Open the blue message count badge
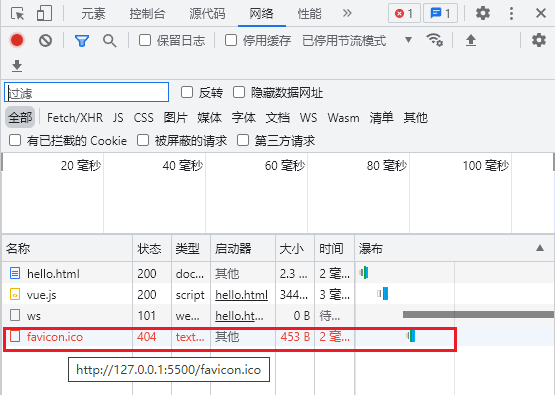This screenshot has height=395, width=555. point(440,13)
